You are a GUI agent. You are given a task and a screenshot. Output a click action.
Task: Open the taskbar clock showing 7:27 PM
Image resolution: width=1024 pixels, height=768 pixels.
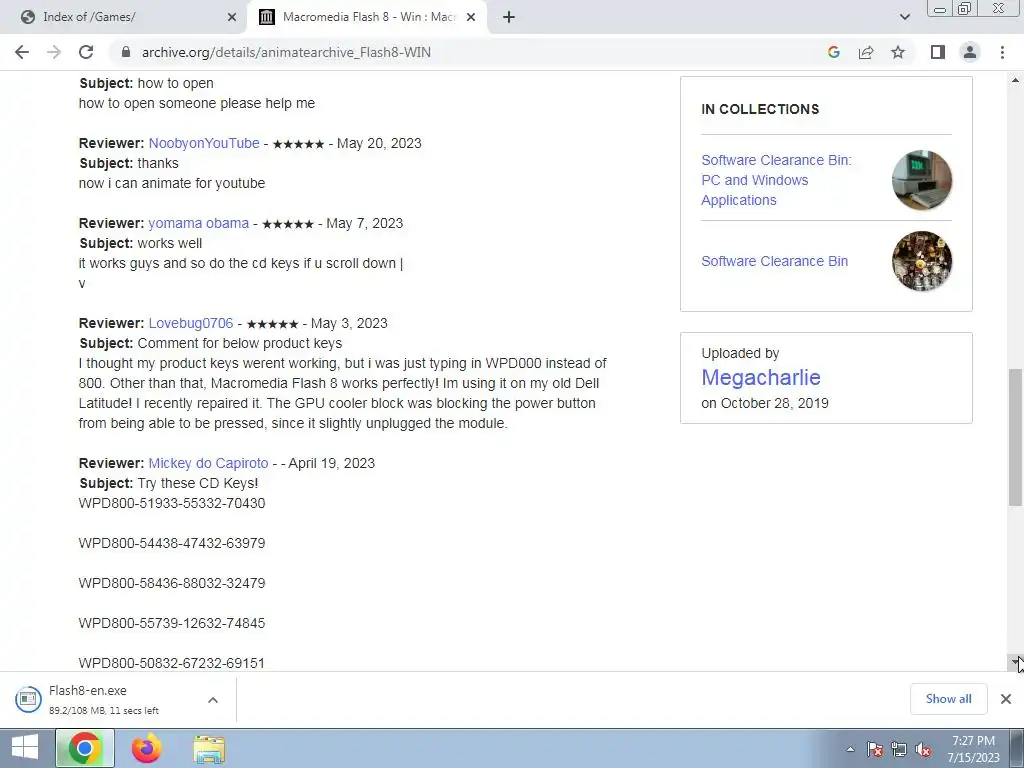click(973, 749)
